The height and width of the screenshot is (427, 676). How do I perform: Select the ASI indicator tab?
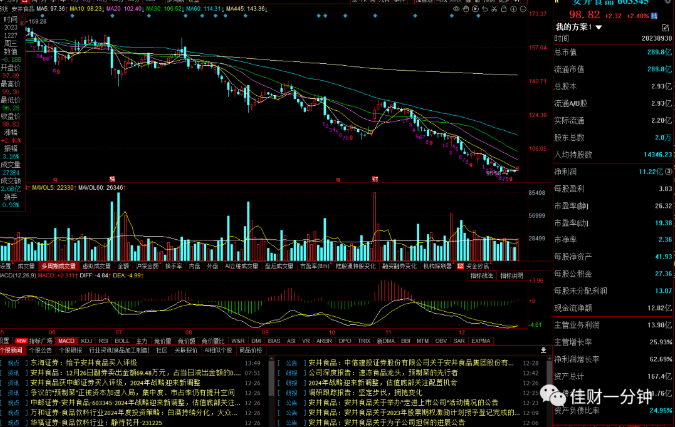(x=291, y=341)
